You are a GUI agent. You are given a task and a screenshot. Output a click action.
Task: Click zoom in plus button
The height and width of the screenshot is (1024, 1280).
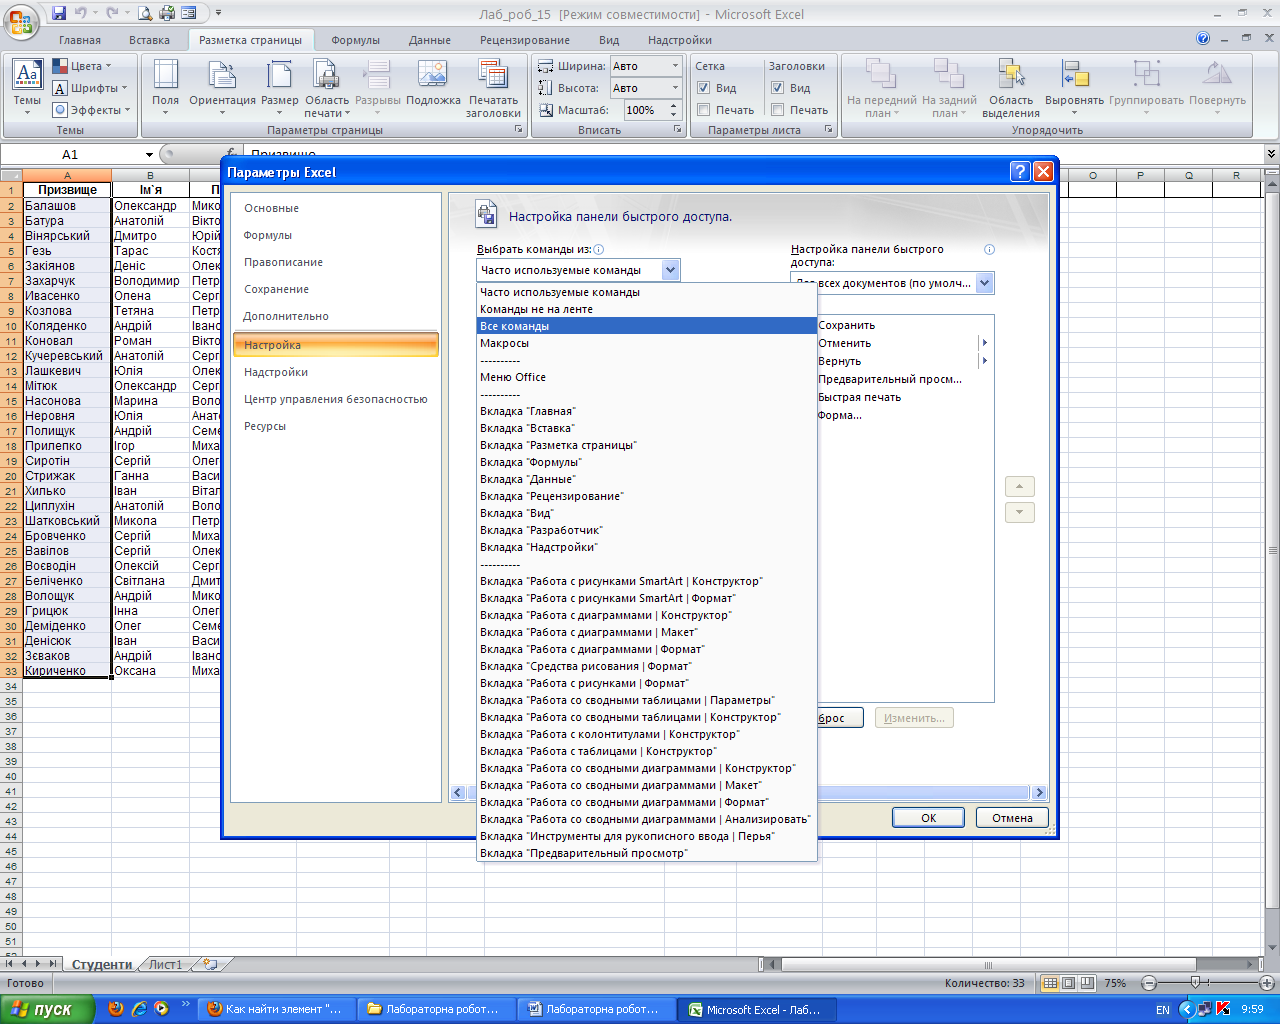click(x=1267, y=983)
